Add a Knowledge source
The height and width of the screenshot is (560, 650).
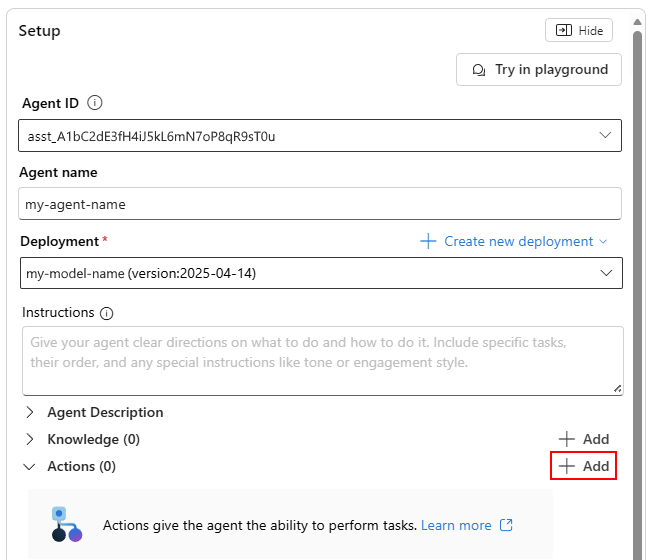(584, 439)
